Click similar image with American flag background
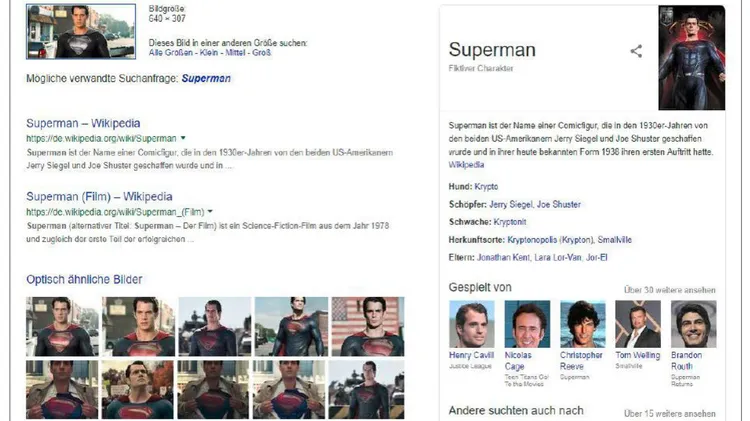Screen dimensions: 750x421 coord(368,326)
